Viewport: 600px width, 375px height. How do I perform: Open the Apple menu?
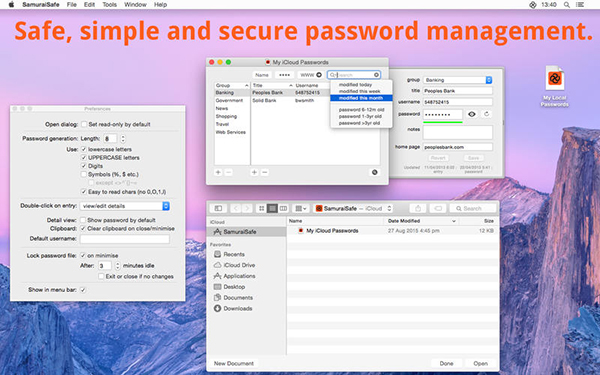tap(11, 5)
